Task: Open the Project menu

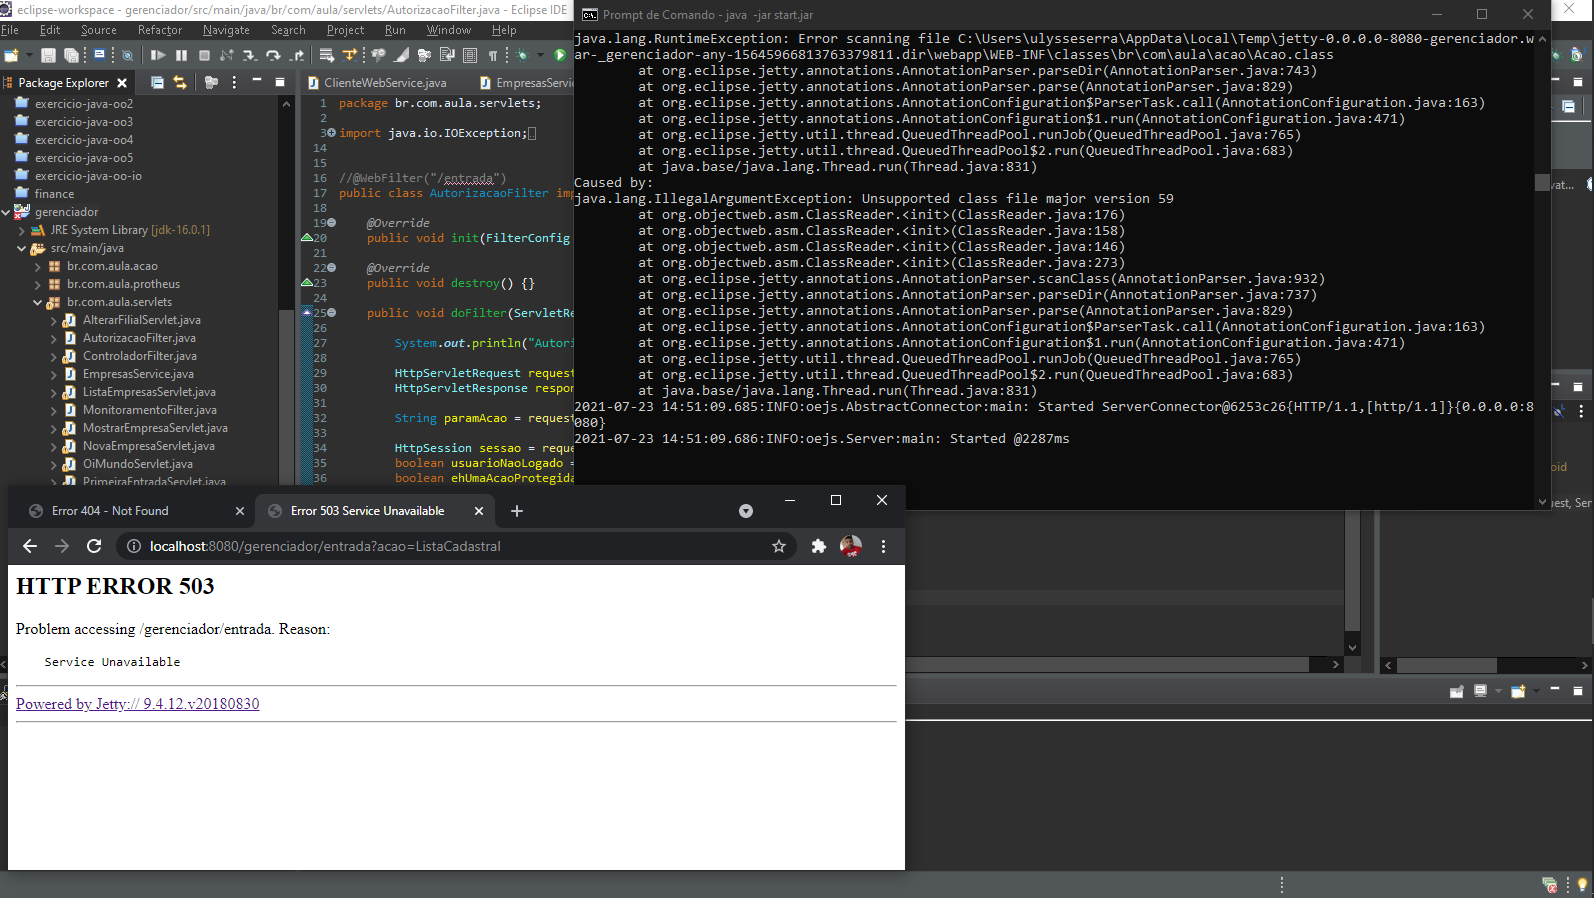Action: tap(345, 30)
